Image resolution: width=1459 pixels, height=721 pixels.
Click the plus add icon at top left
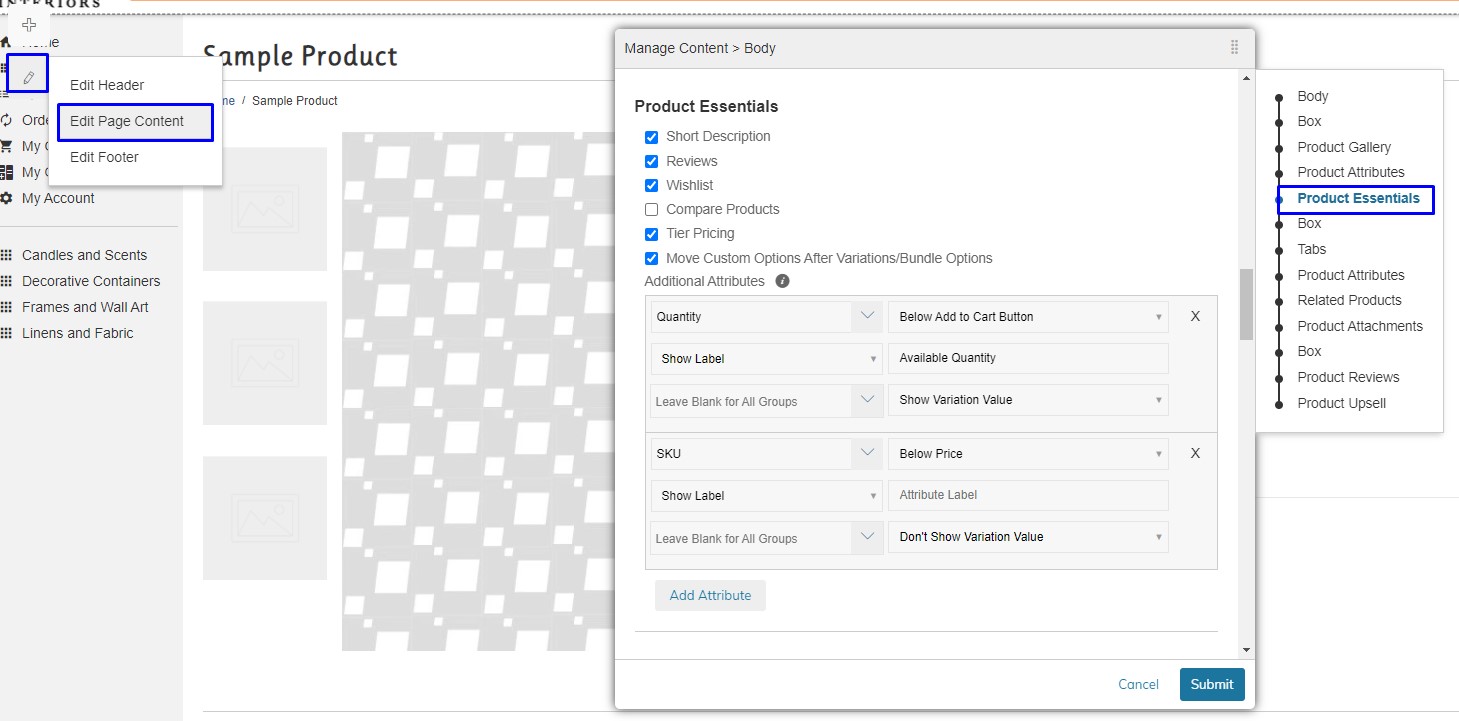pyautogui.click(x=29, y=25)
